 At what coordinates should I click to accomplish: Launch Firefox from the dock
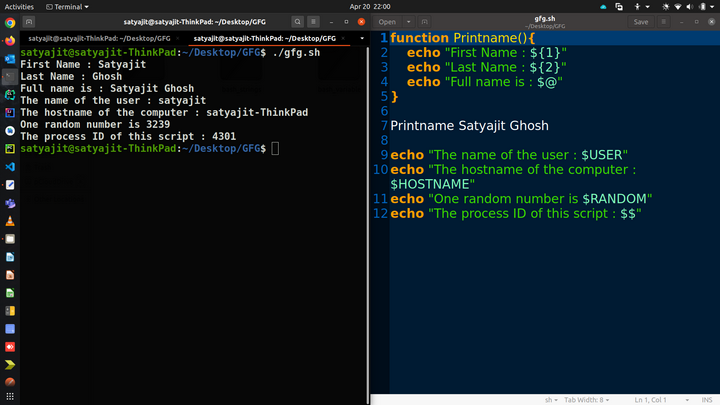click(x=10, y=41)
